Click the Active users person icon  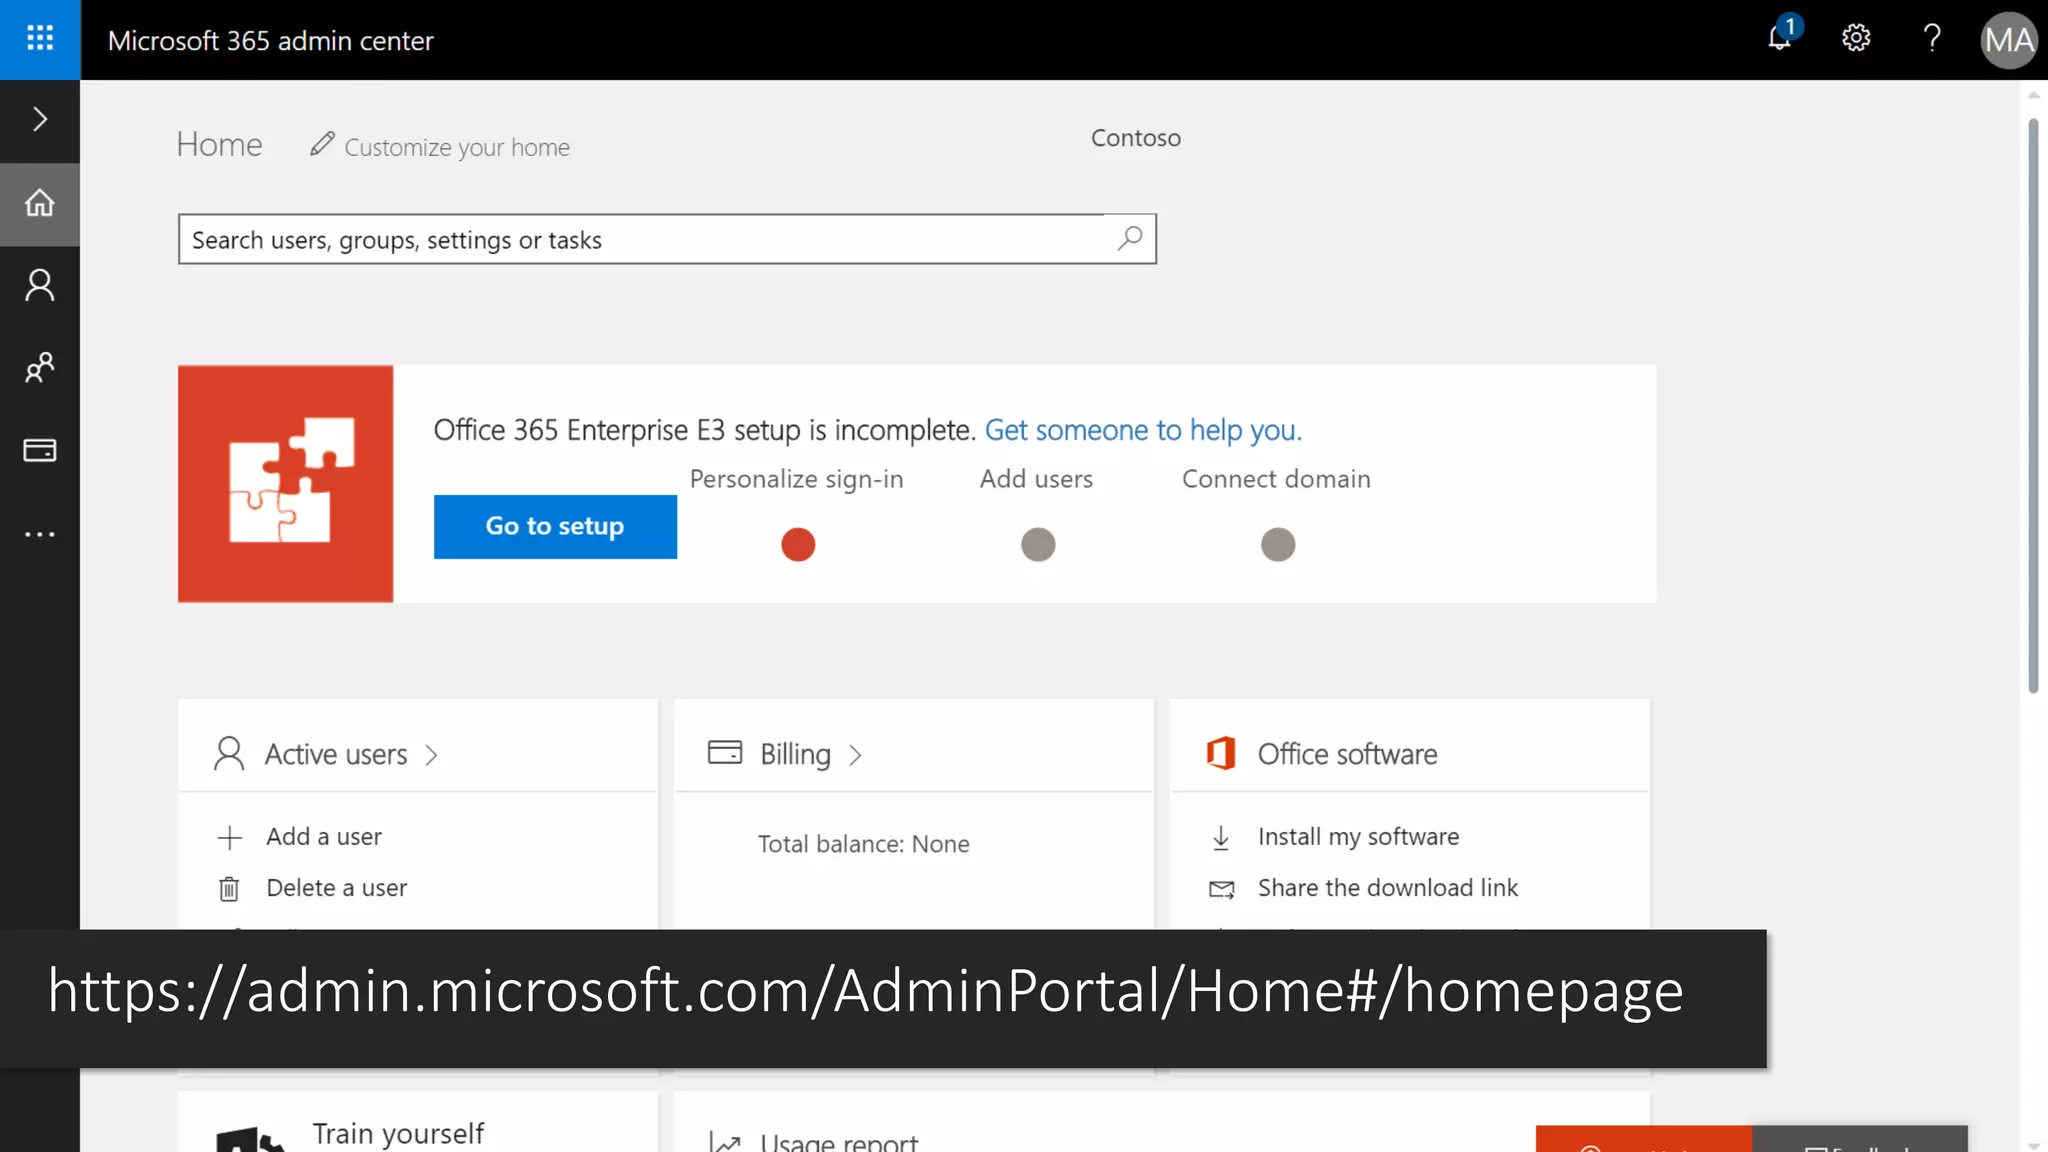point(229,753)
